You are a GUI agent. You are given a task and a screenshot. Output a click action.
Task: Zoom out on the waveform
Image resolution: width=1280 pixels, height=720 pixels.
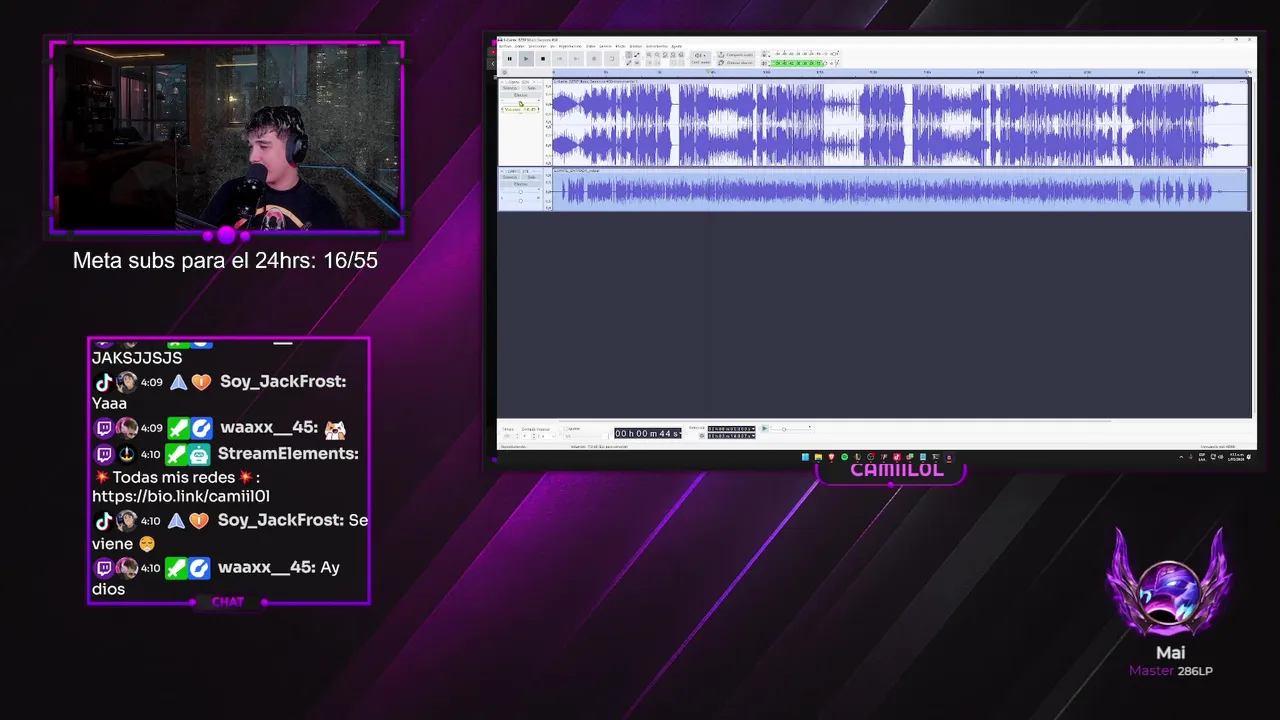[x=657, y=55]
